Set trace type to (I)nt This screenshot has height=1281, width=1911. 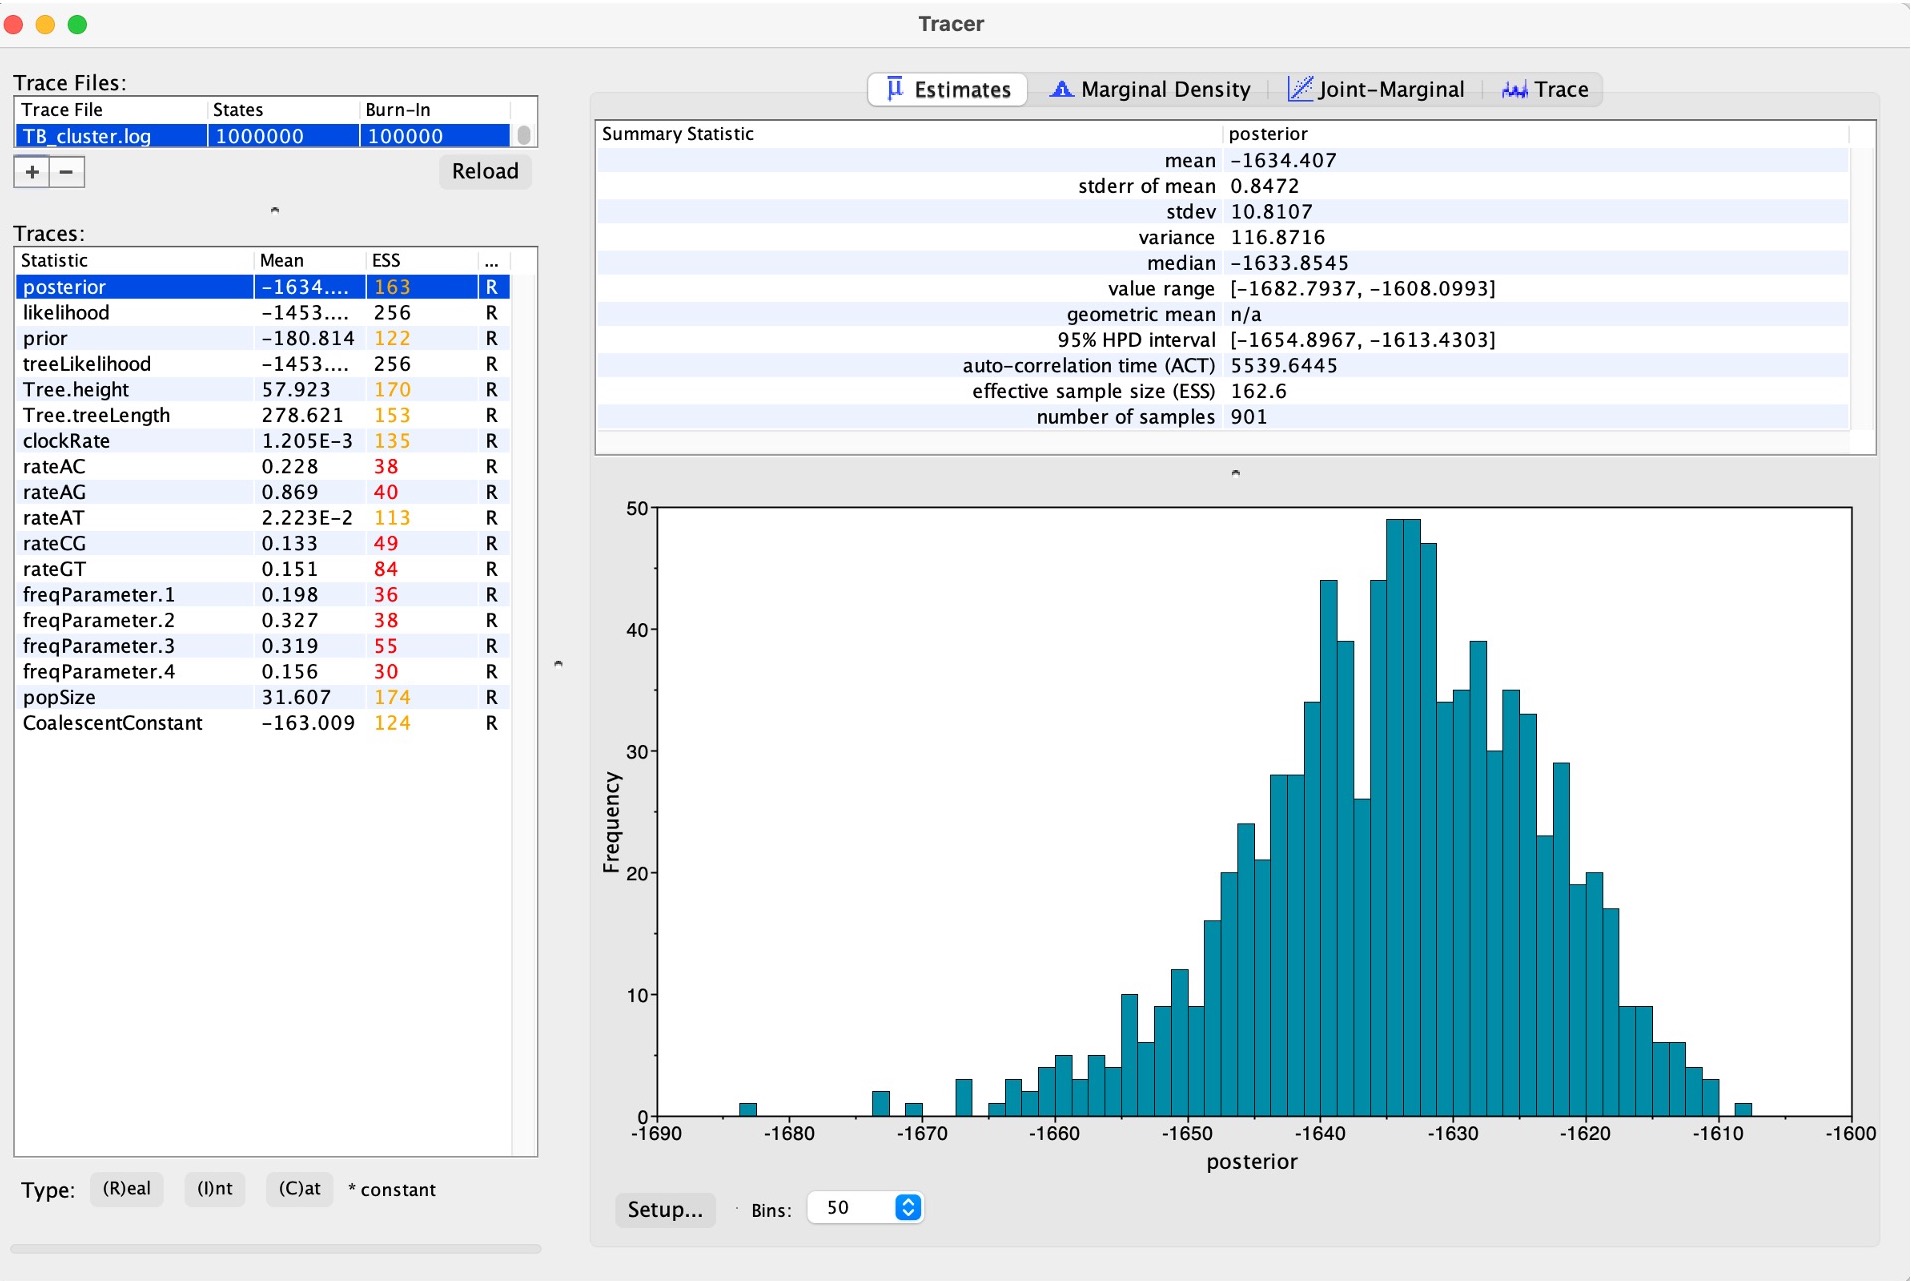tap(214, 1189)
